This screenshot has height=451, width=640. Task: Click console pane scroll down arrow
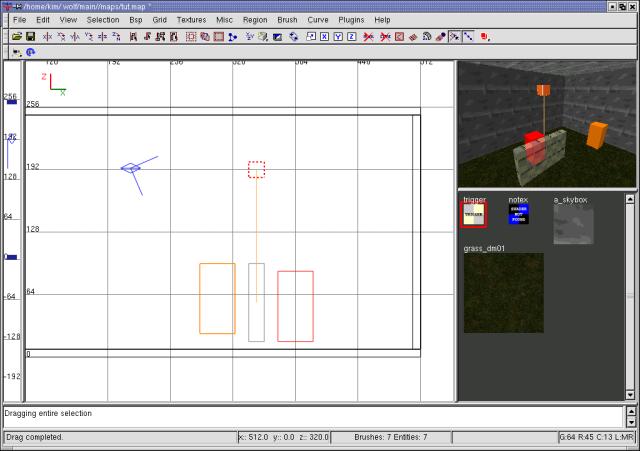631,422
